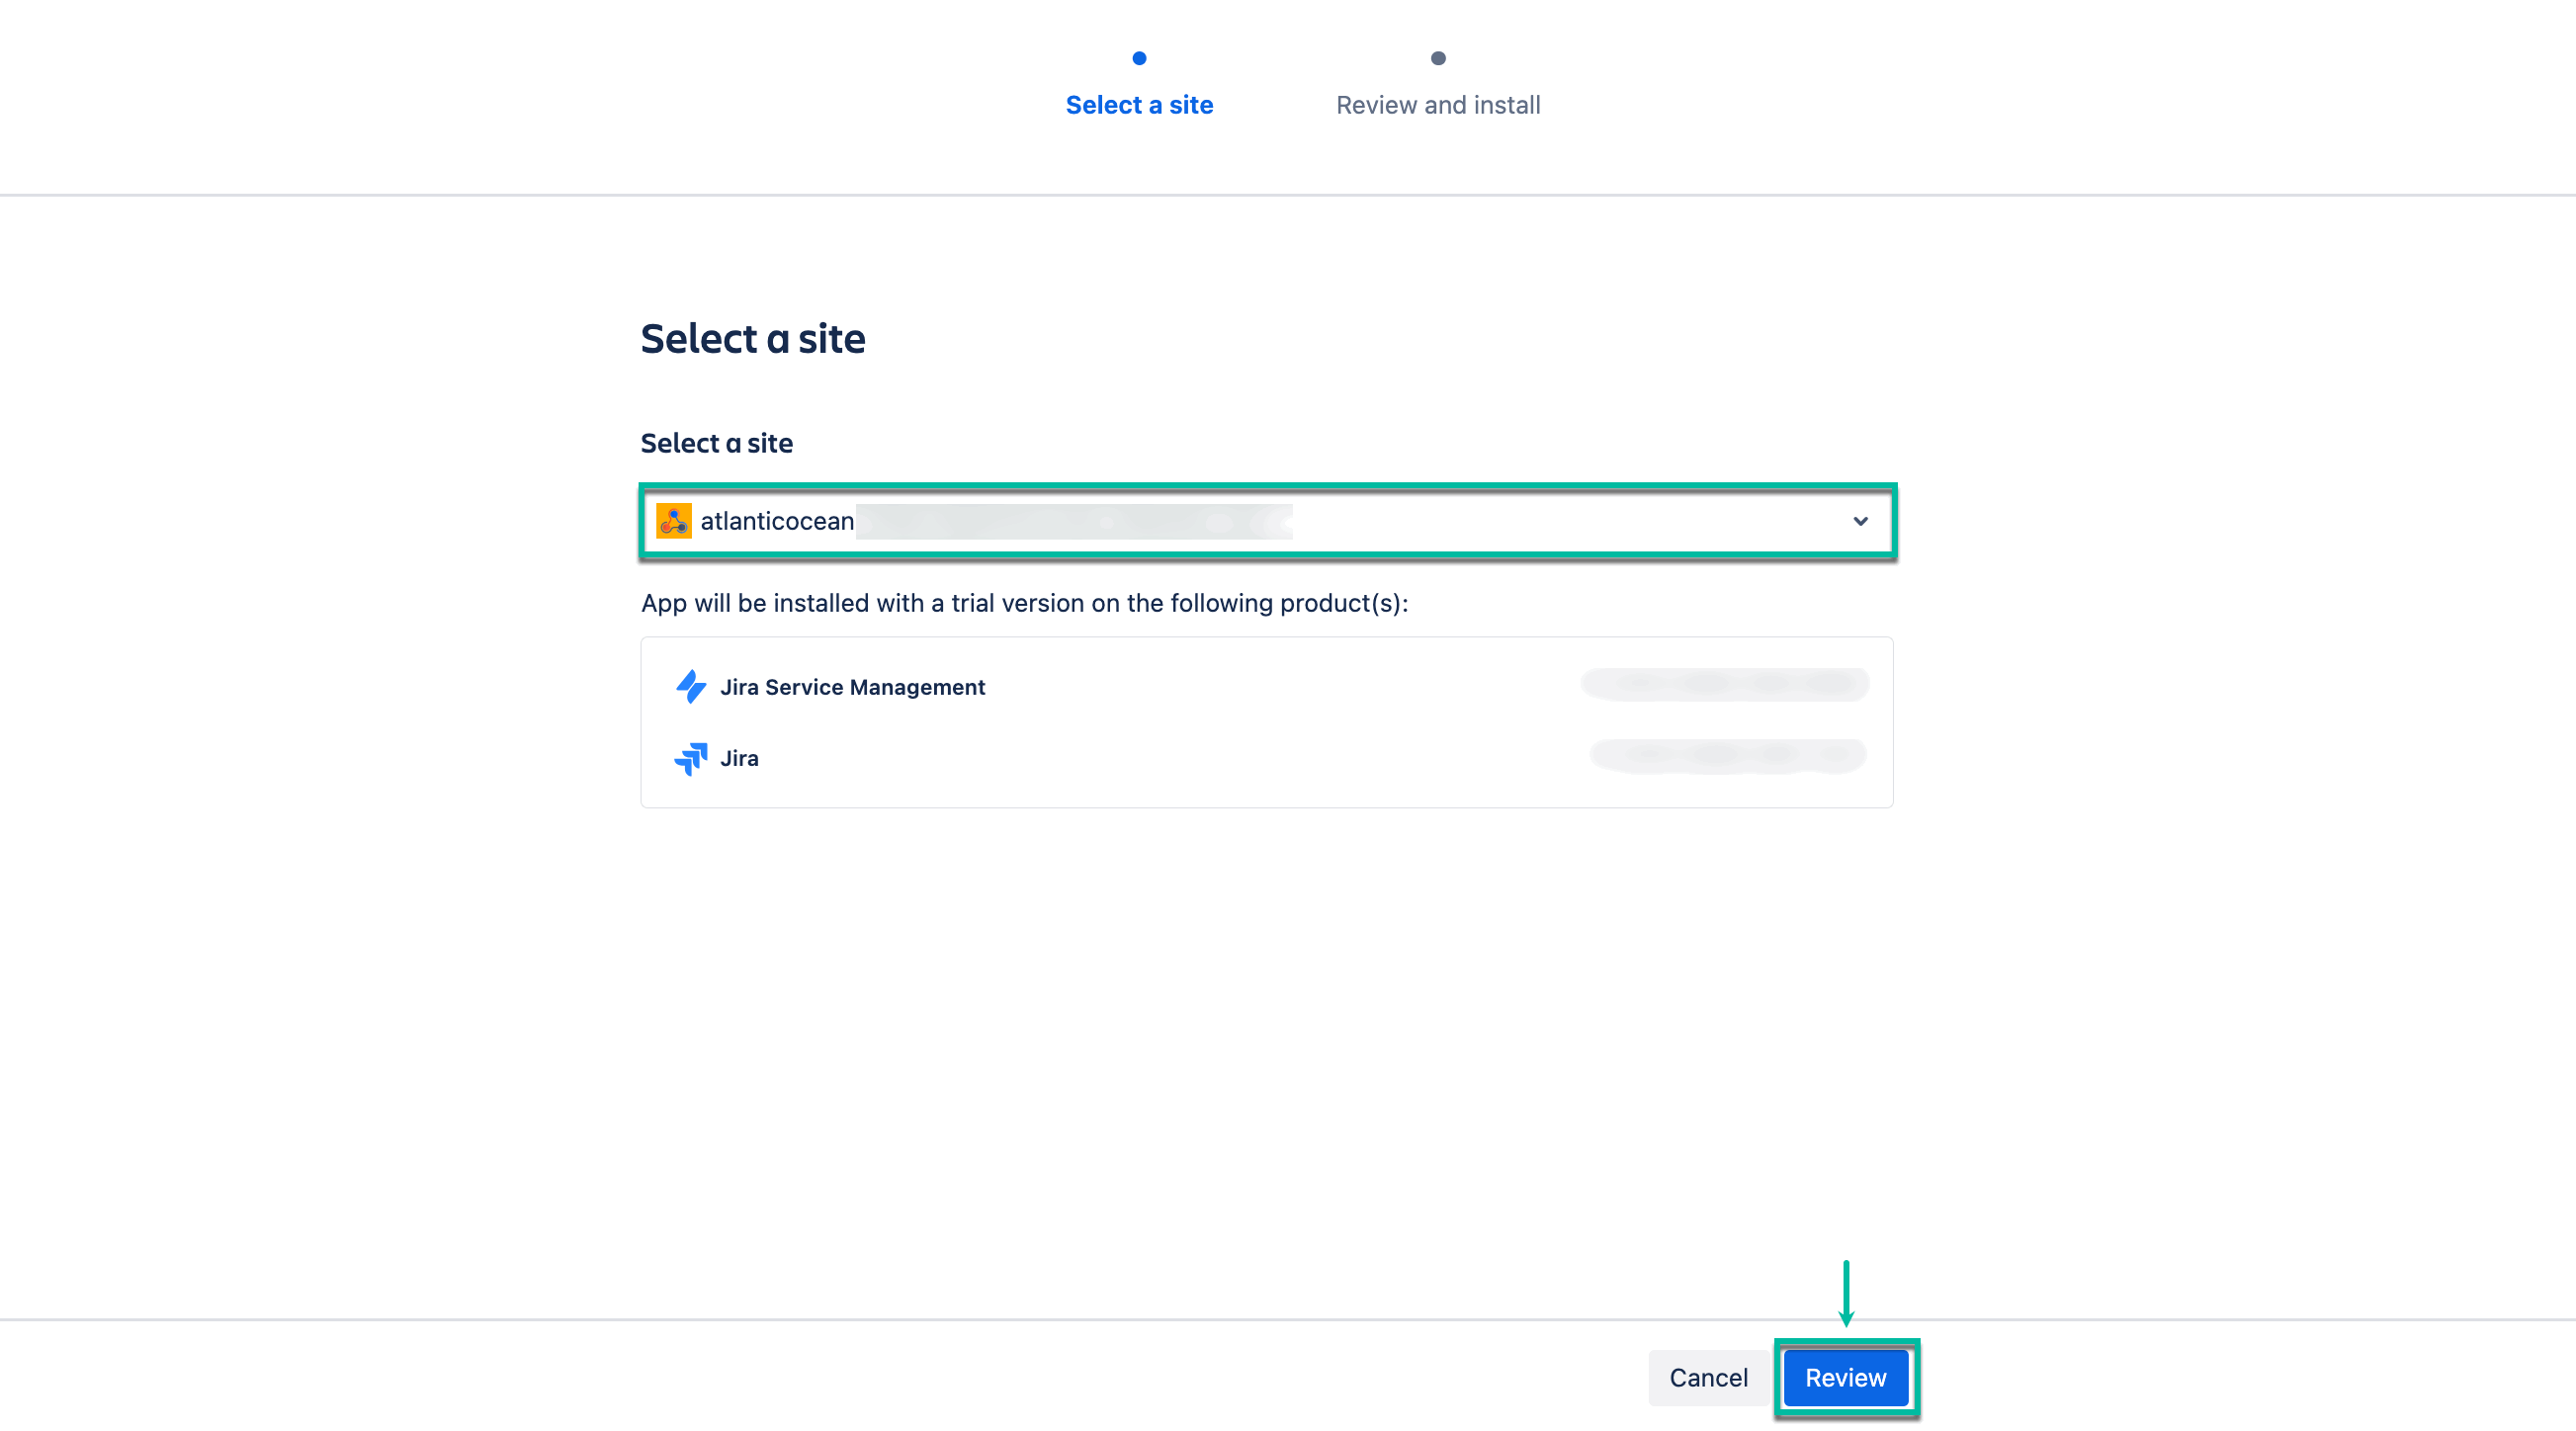Click the blue step dot above Select a site
2576x1431 pixels.
coord(1139,58)
